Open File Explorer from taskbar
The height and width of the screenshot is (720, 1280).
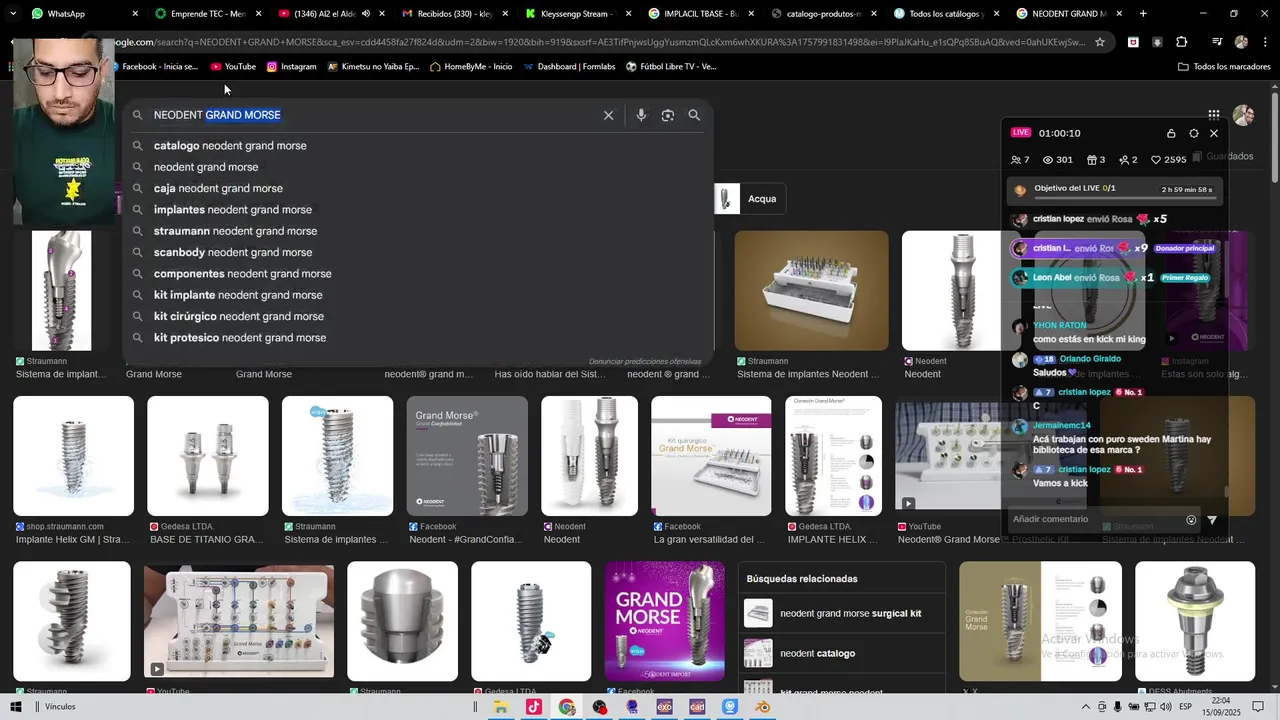501,707
